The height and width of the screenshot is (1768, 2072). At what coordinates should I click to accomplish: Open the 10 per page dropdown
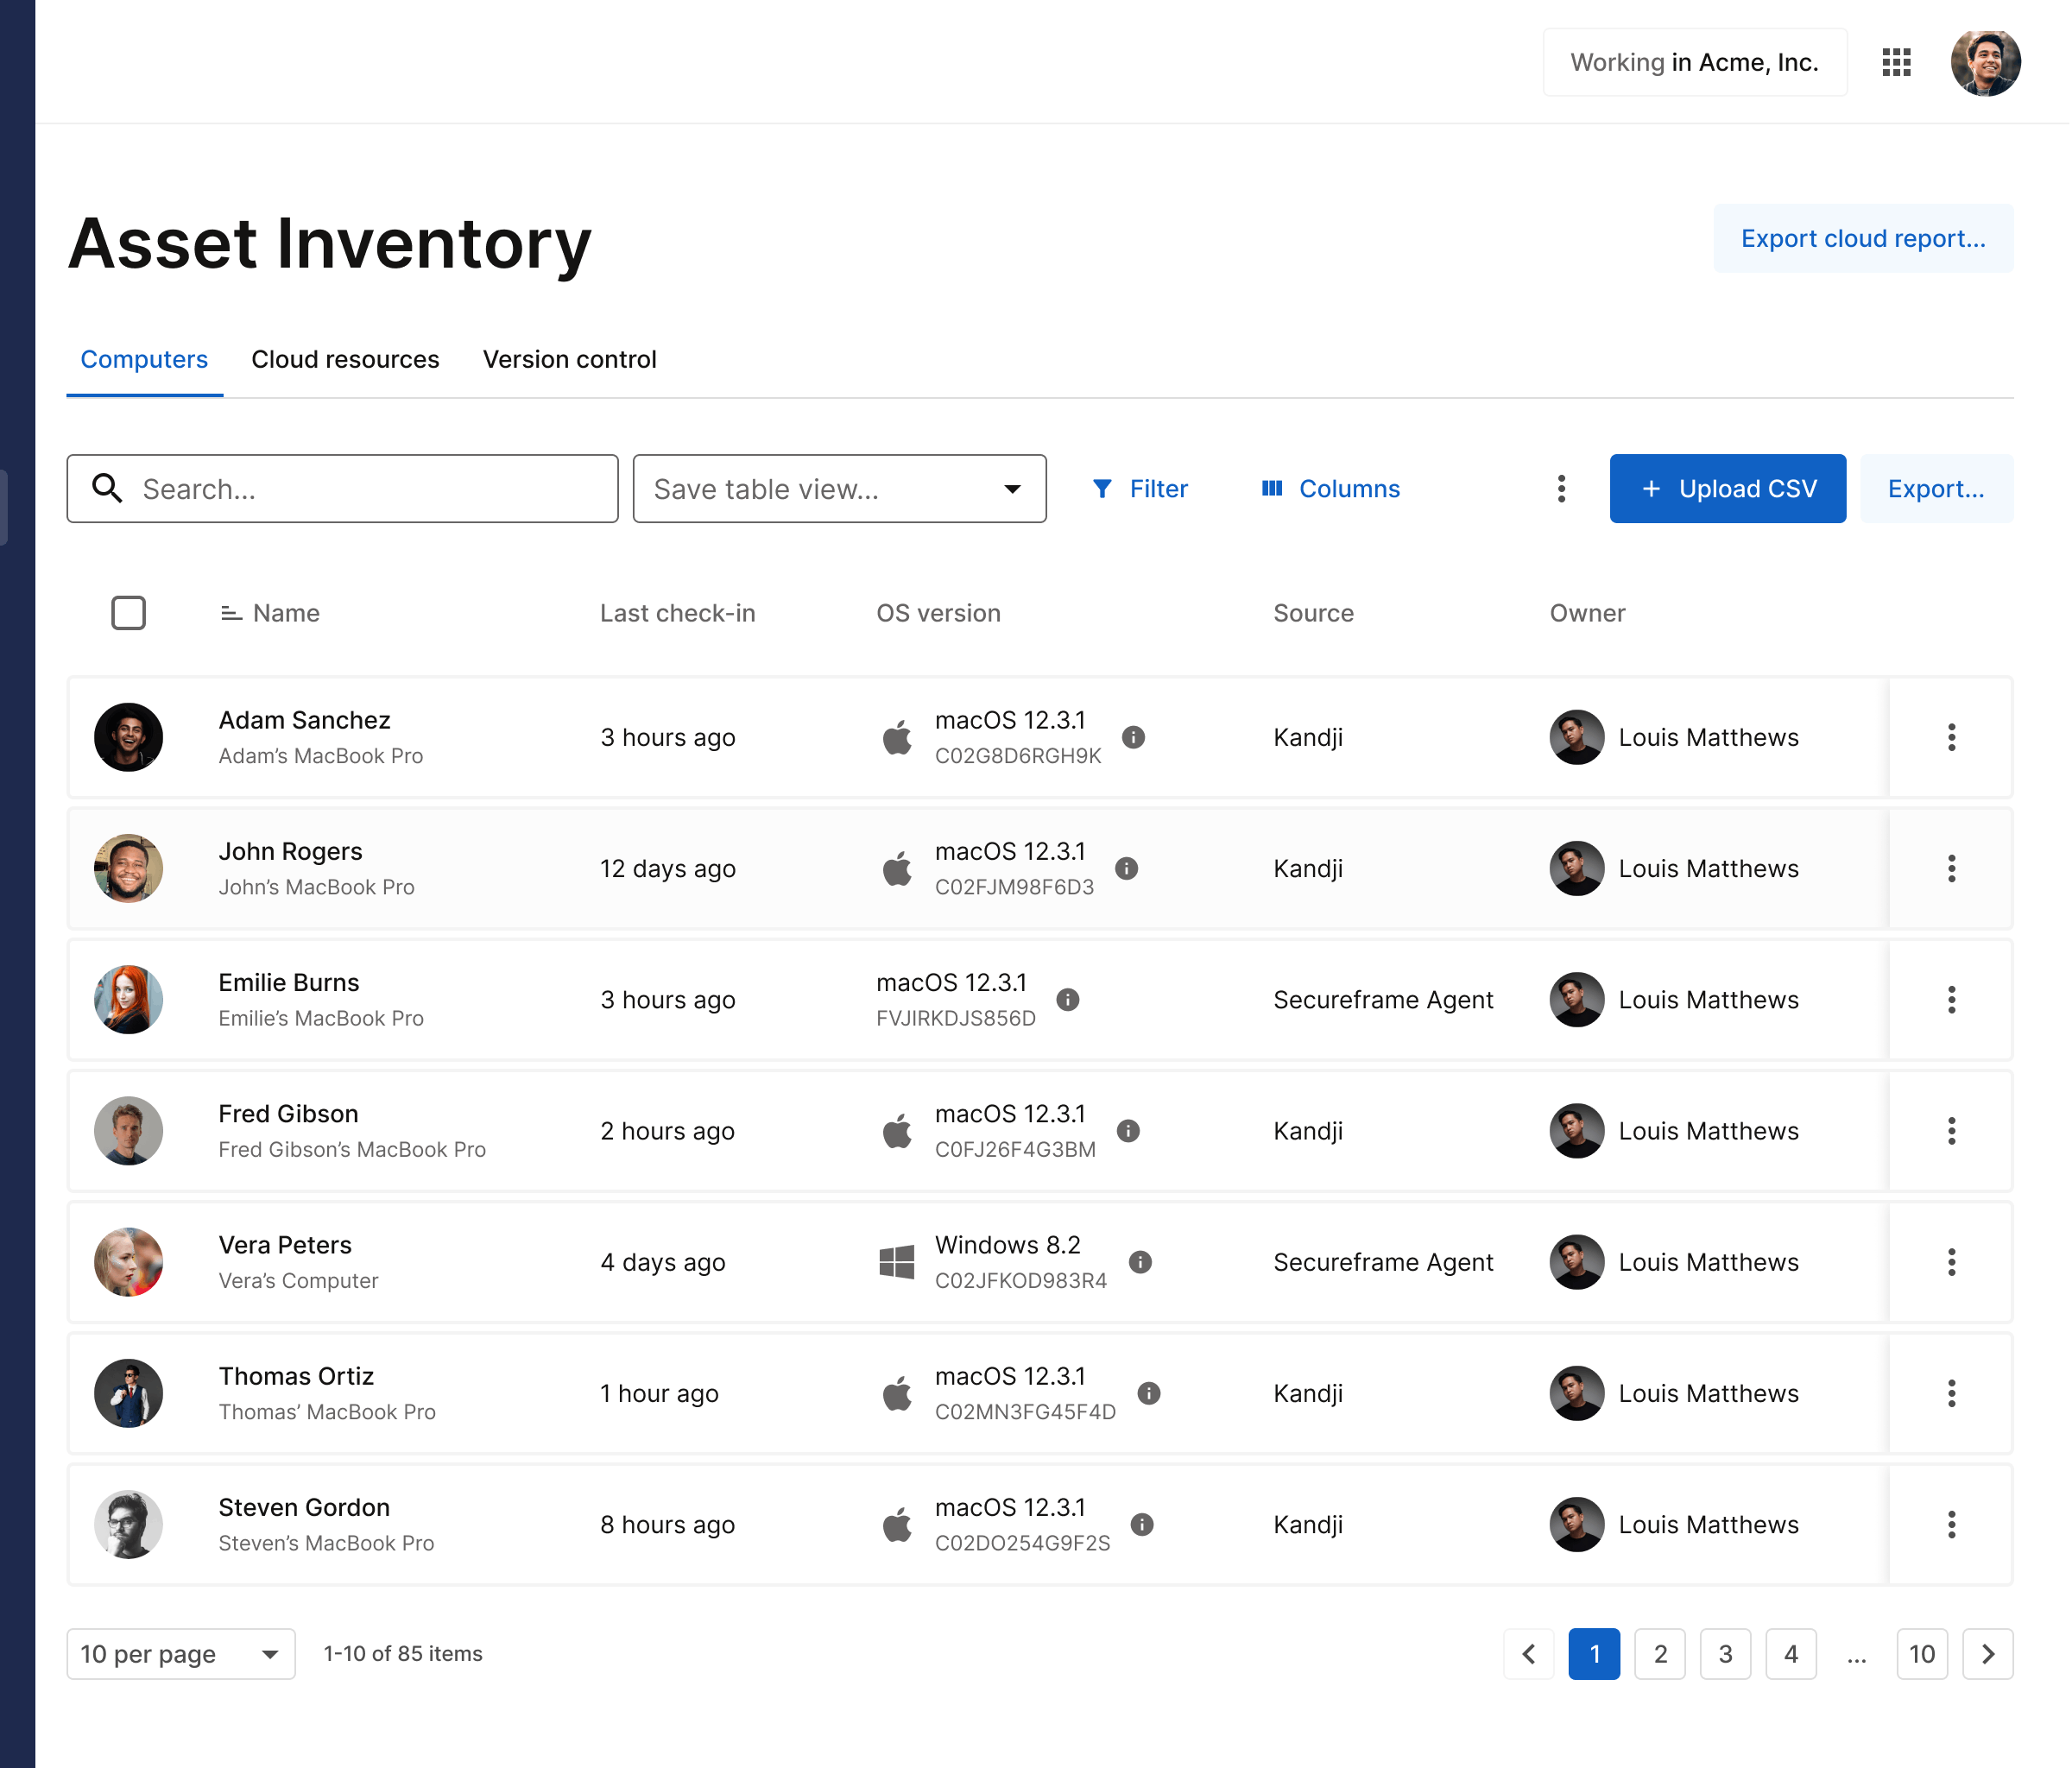click(180, 1654)
